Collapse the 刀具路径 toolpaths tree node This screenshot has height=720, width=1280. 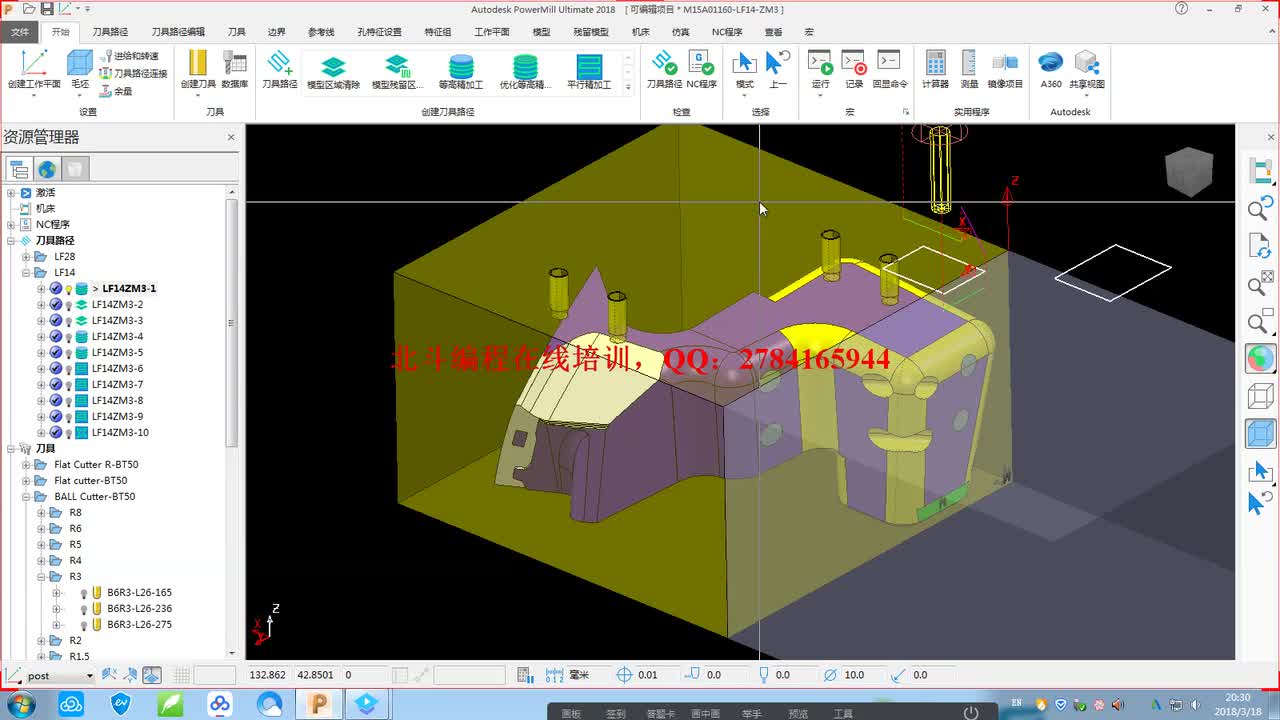click(11, 241)
